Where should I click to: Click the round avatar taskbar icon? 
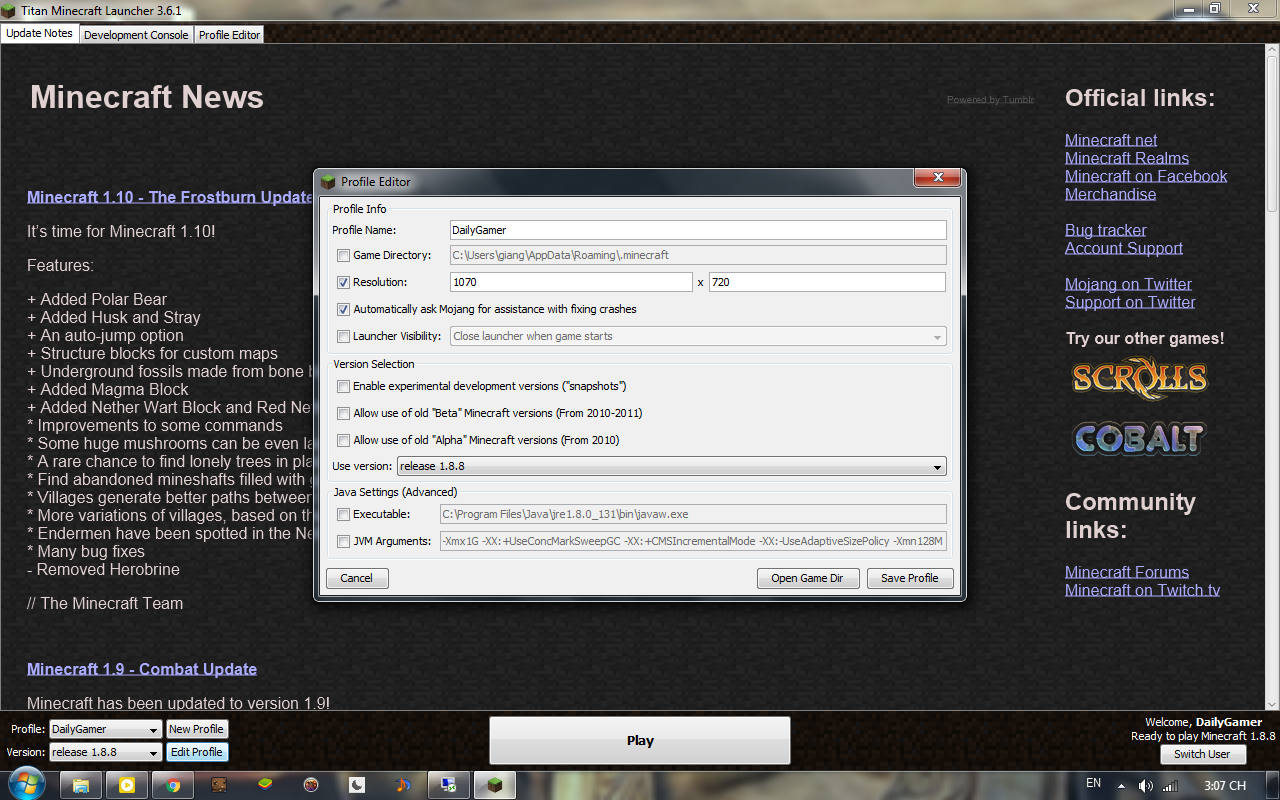pos(311,785)
